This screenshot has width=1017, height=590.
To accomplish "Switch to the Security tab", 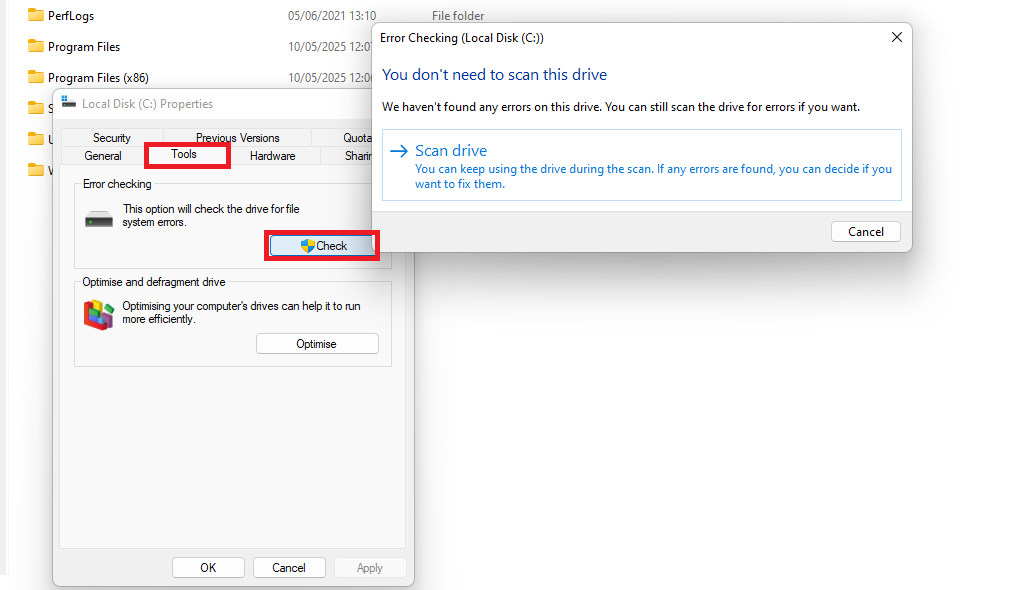I will tap(112, 137).
